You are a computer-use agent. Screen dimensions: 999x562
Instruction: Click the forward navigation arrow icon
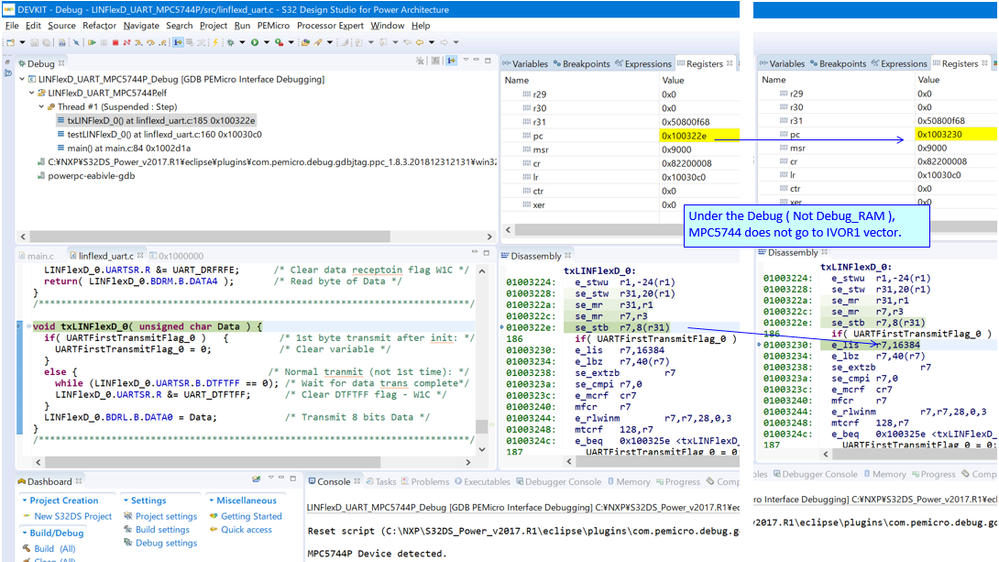[x=444, y=43]
